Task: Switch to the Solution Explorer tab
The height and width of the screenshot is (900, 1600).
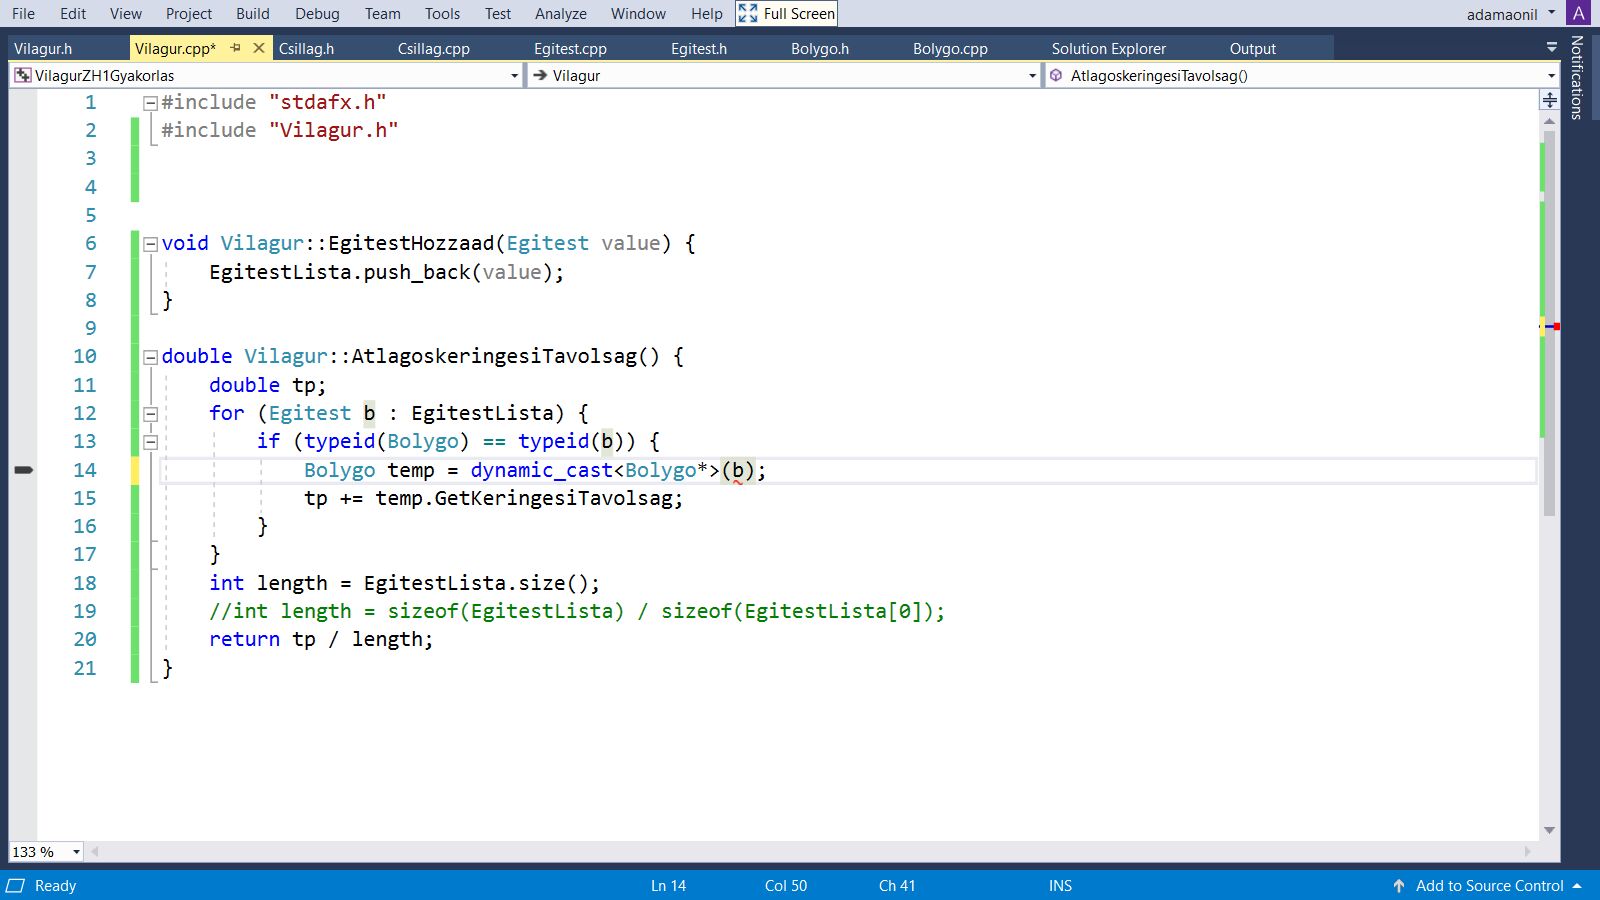Action: pos(1108,48)
